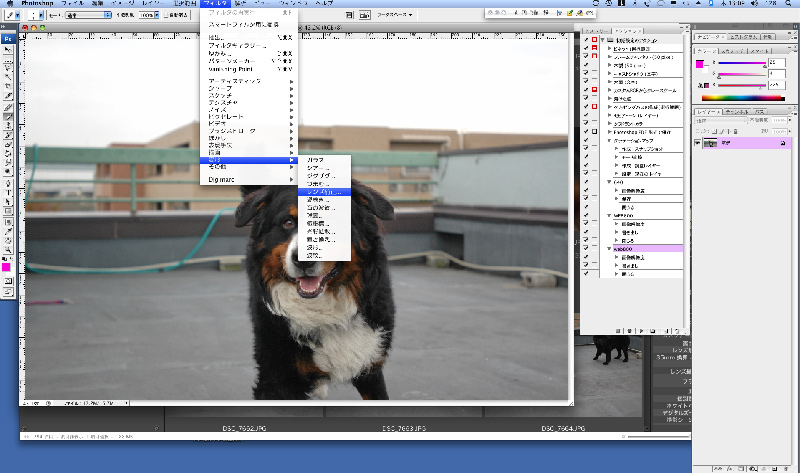800x473 pixels.
Task: Select the Gradient tool
Action: pyautogui.click(x=8, y=154)
